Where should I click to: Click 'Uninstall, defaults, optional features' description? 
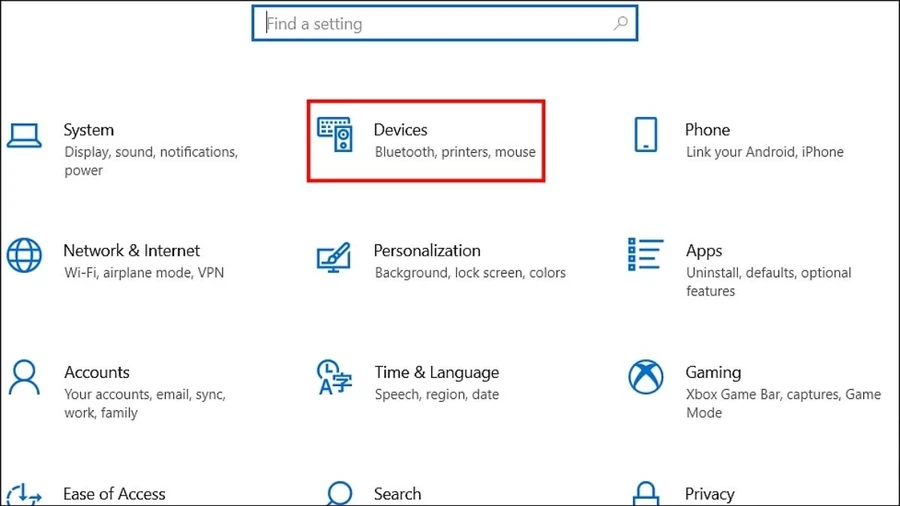tap(769, 282)
